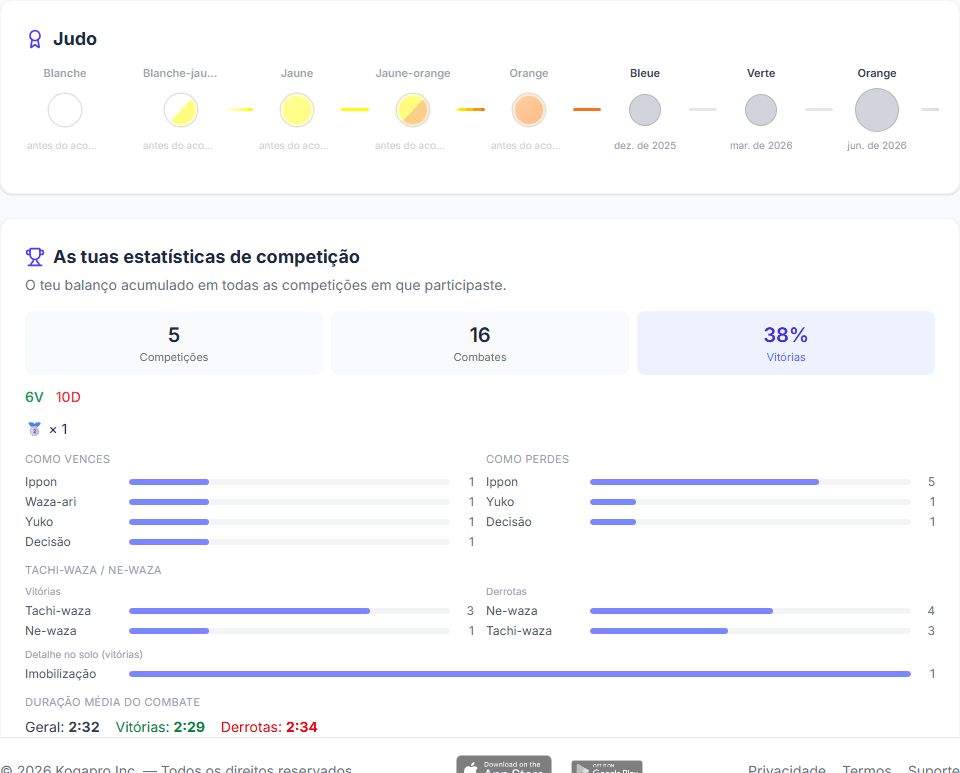Click the Judo ribbon badge icon

point(35,39)
